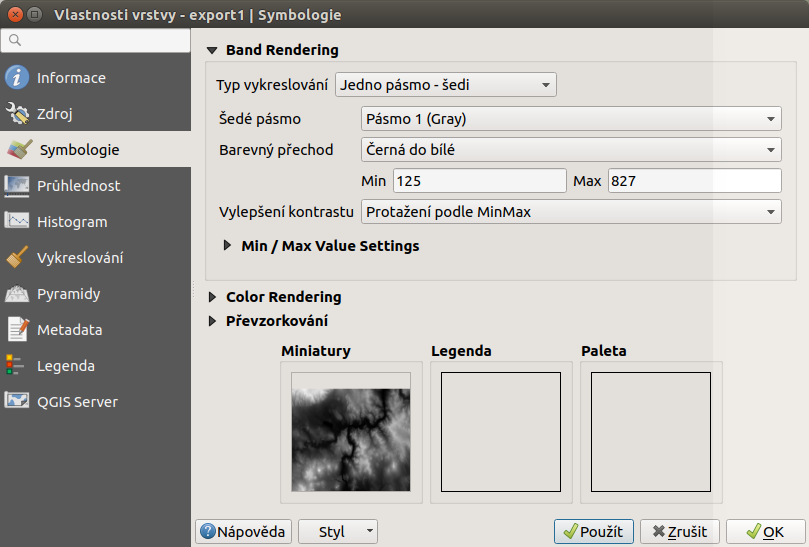Image resolution: width=809 pixels, height=547 pixels.
Task: Open the Průhlednost tab
Action: [95, 186]
